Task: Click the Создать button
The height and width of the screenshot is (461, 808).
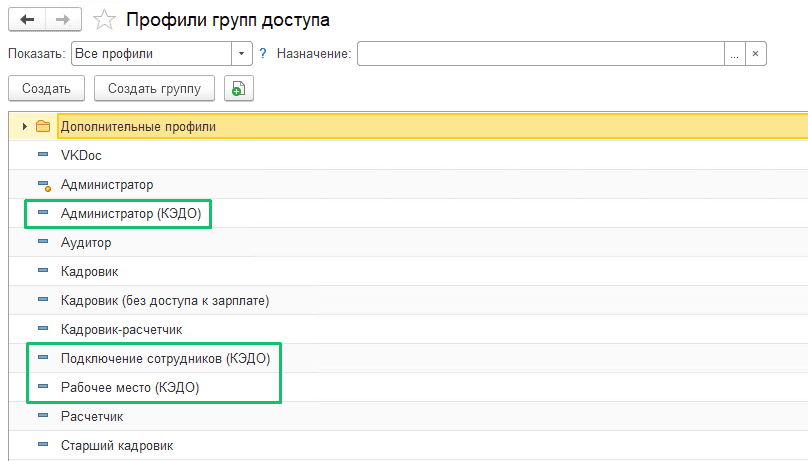Action: 46,89
